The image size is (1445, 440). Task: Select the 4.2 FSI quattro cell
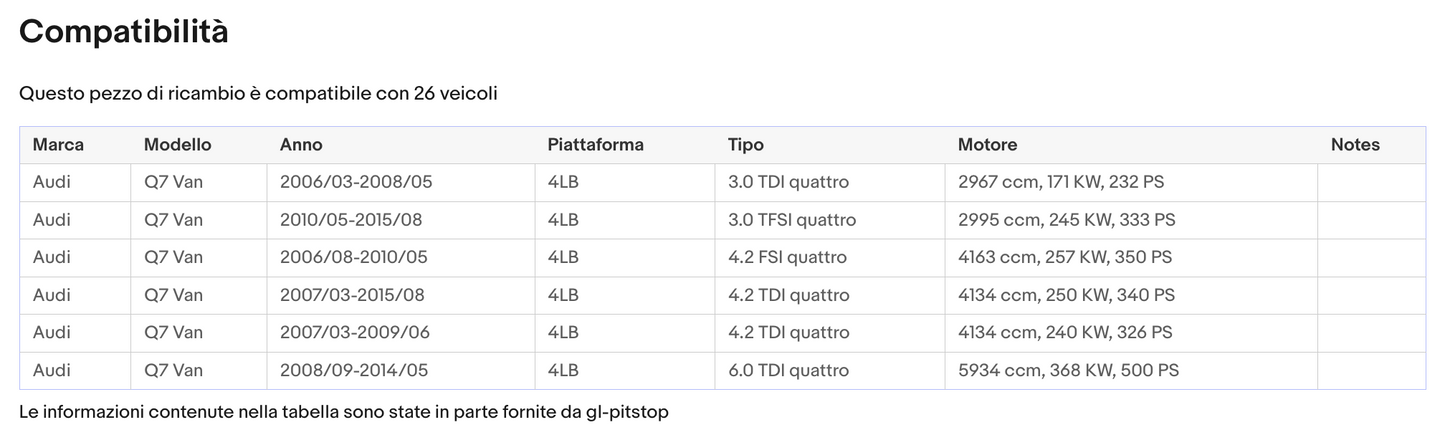(787, 258)
